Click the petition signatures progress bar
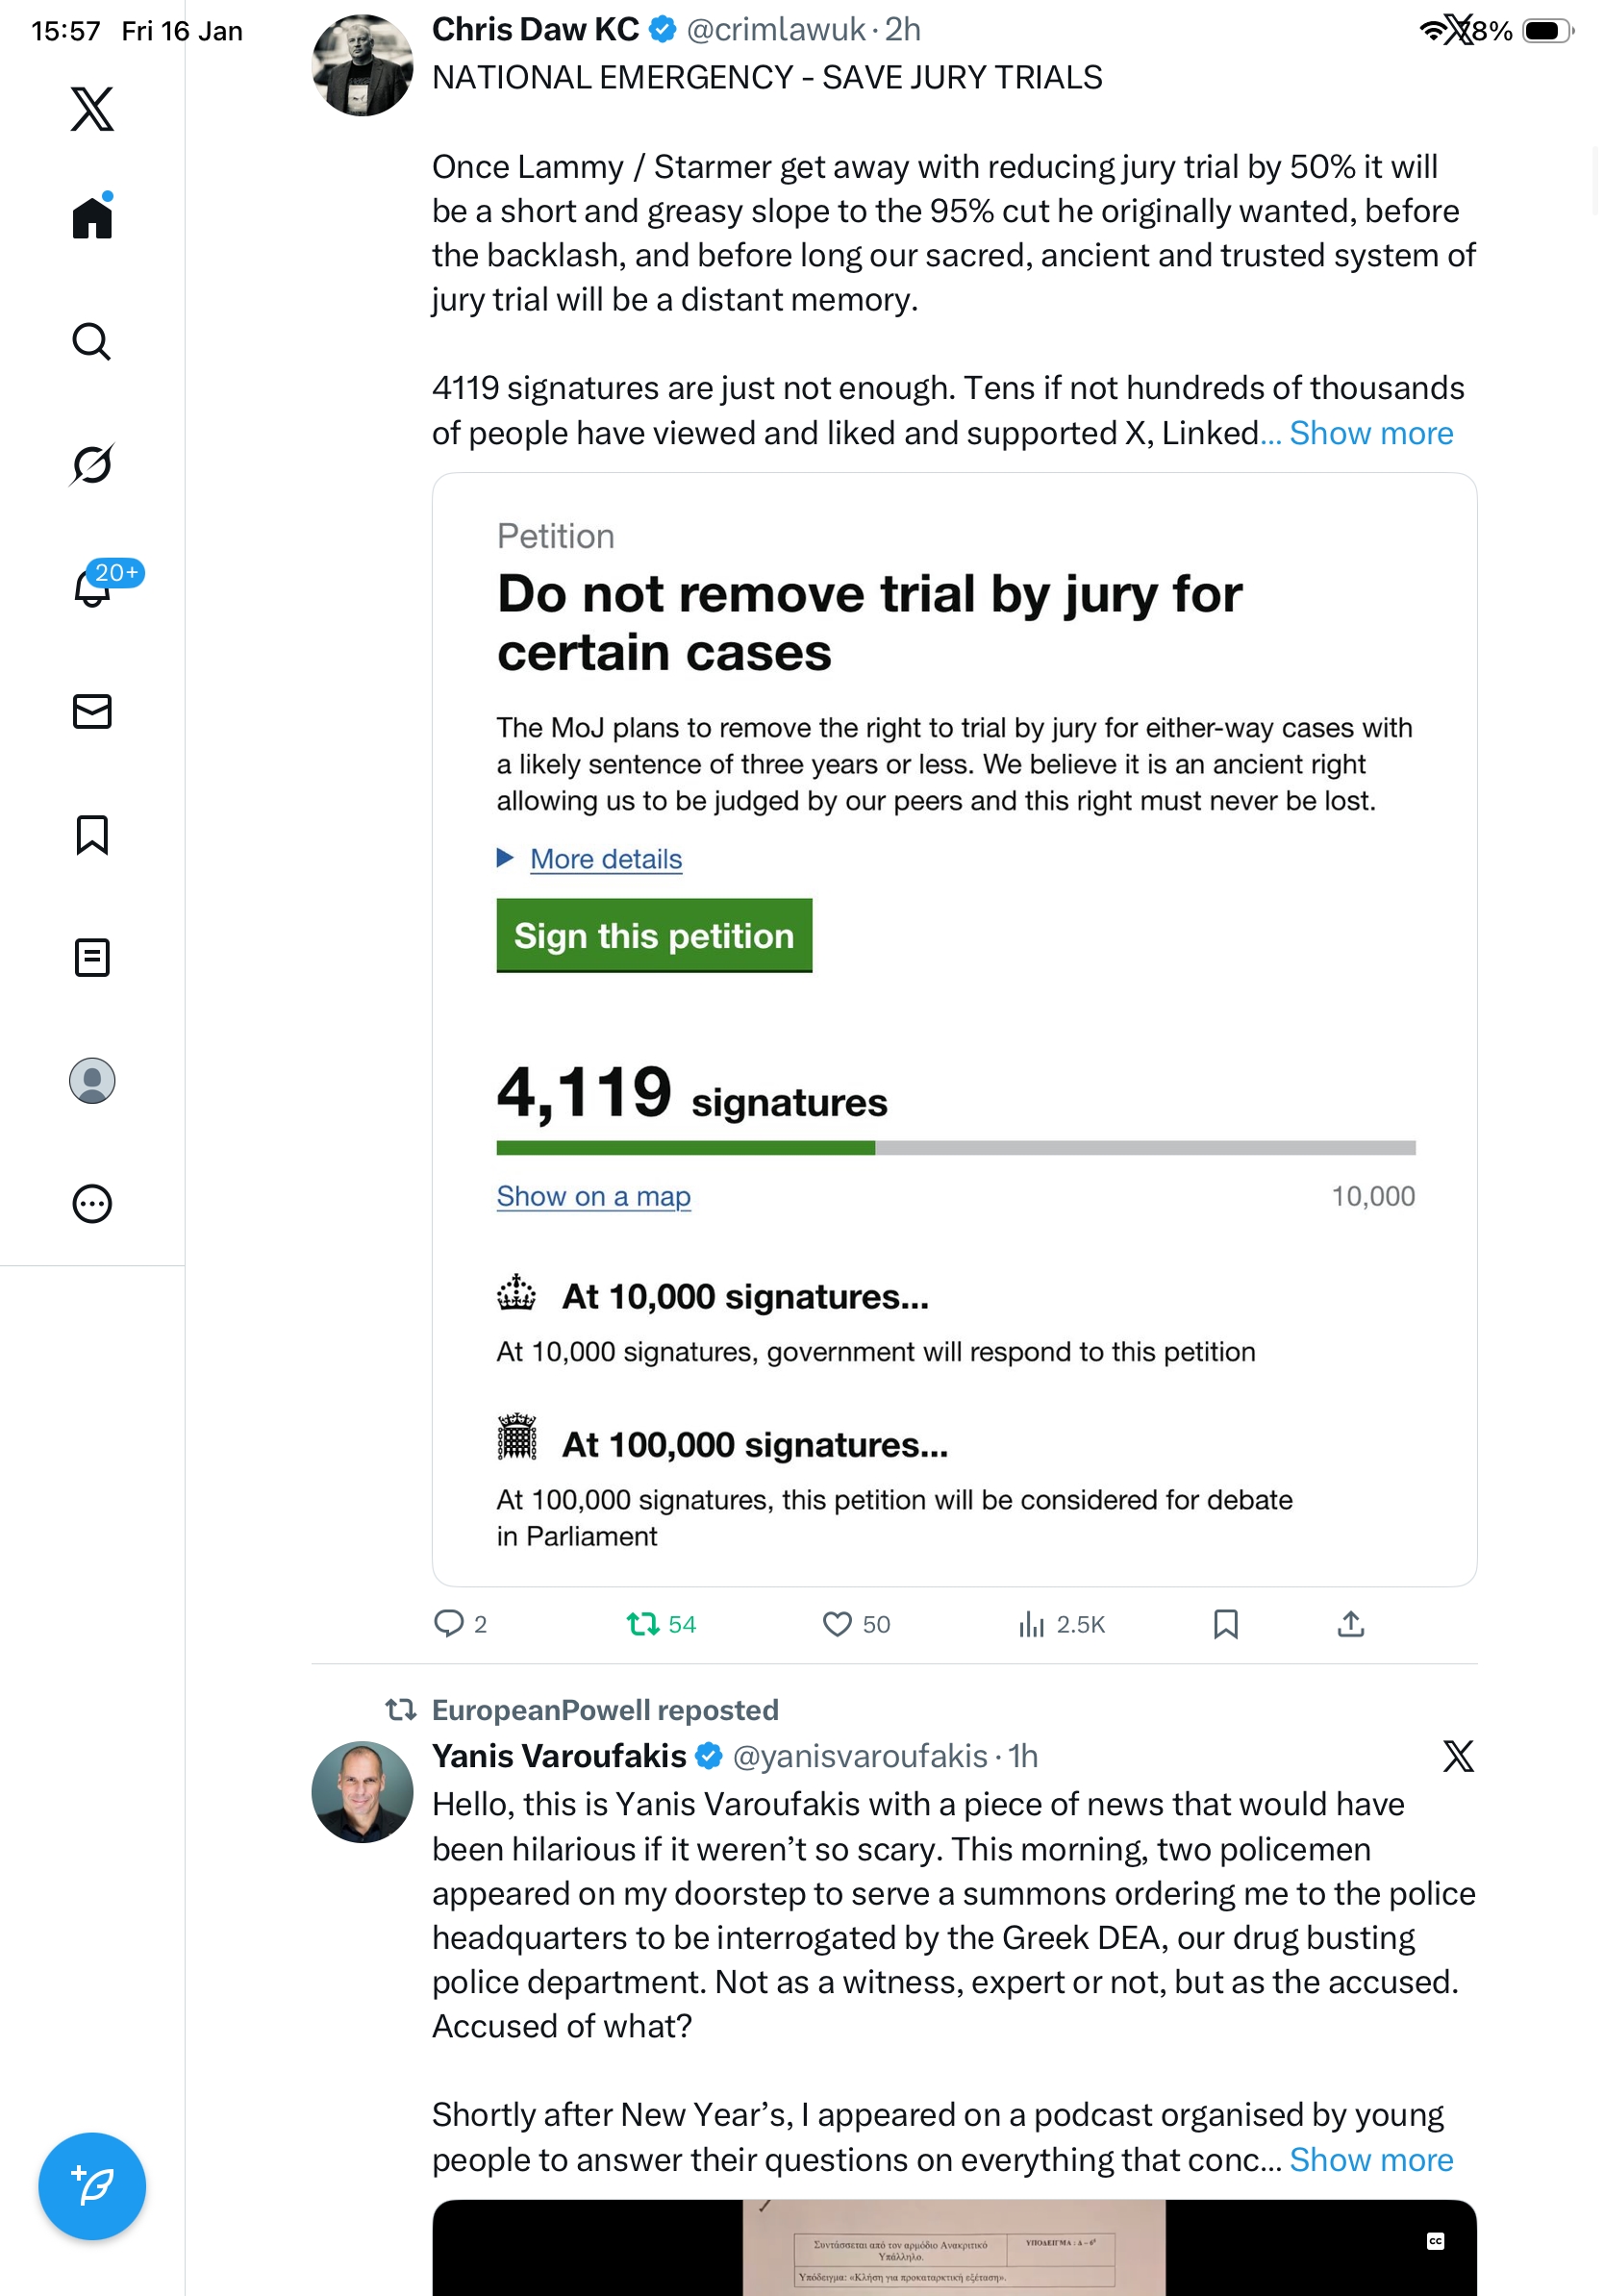1604x2296 pixels. coord(956,1148)
